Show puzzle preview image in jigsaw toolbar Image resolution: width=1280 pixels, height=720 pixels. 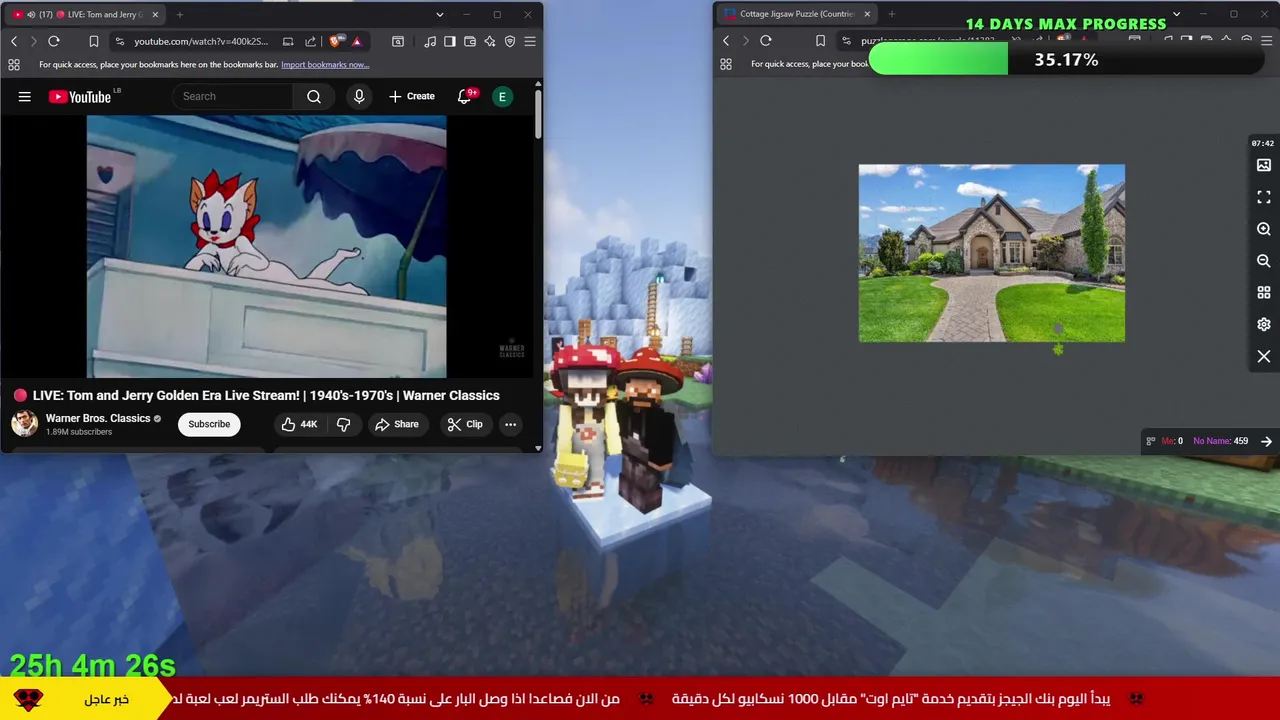1264,165
